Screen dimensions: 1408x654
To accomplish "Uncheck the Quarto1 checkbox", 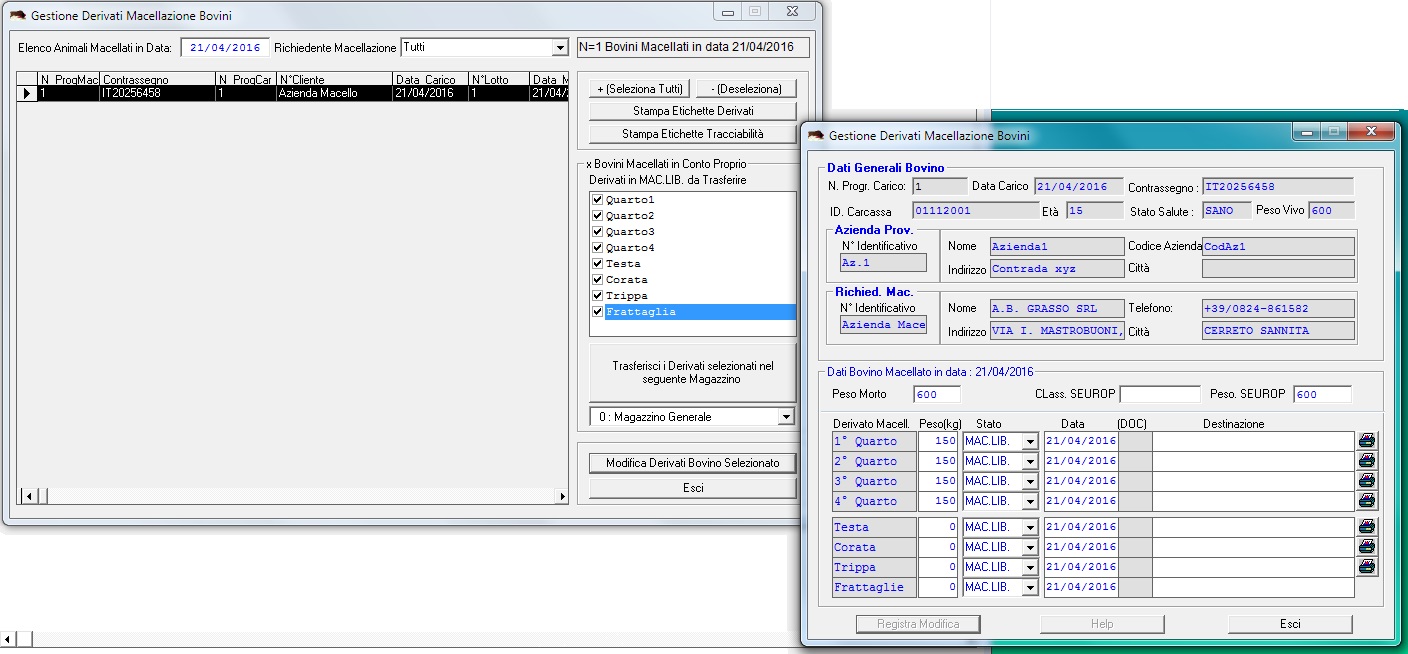I will click(598, 200).
